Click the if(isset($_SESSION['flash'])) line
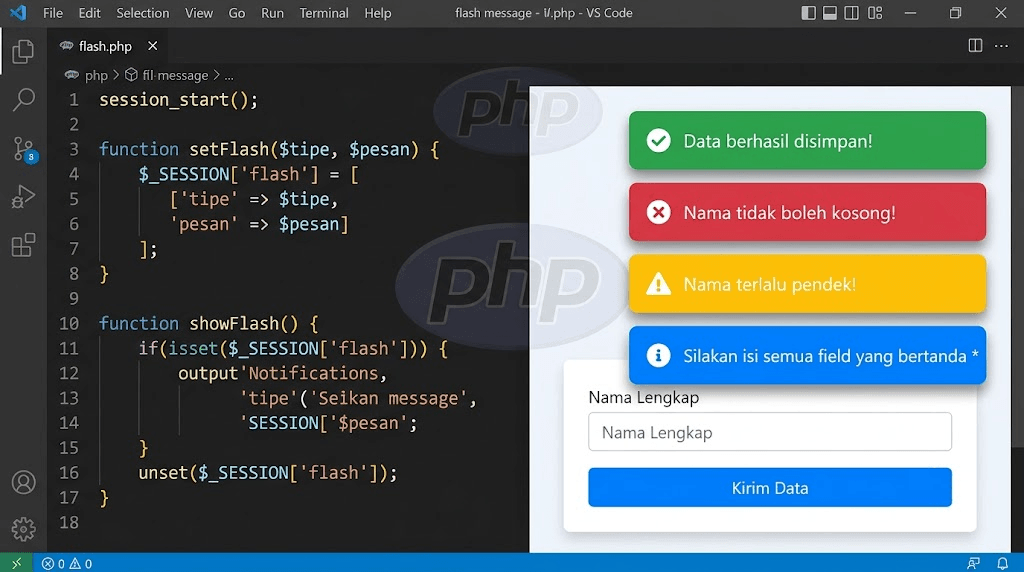 pyautogui.click(x=293, y=349)
